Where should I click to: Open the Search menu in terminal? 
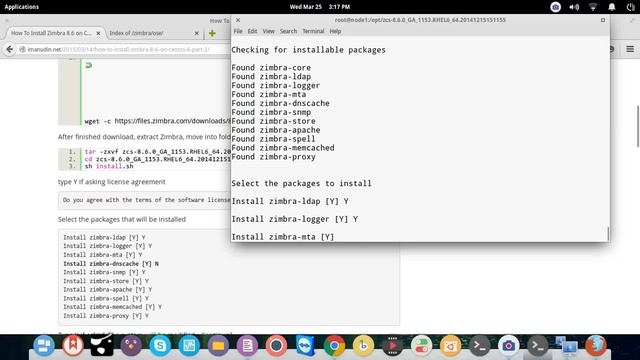pyautogui.click(x=288, y=31)
